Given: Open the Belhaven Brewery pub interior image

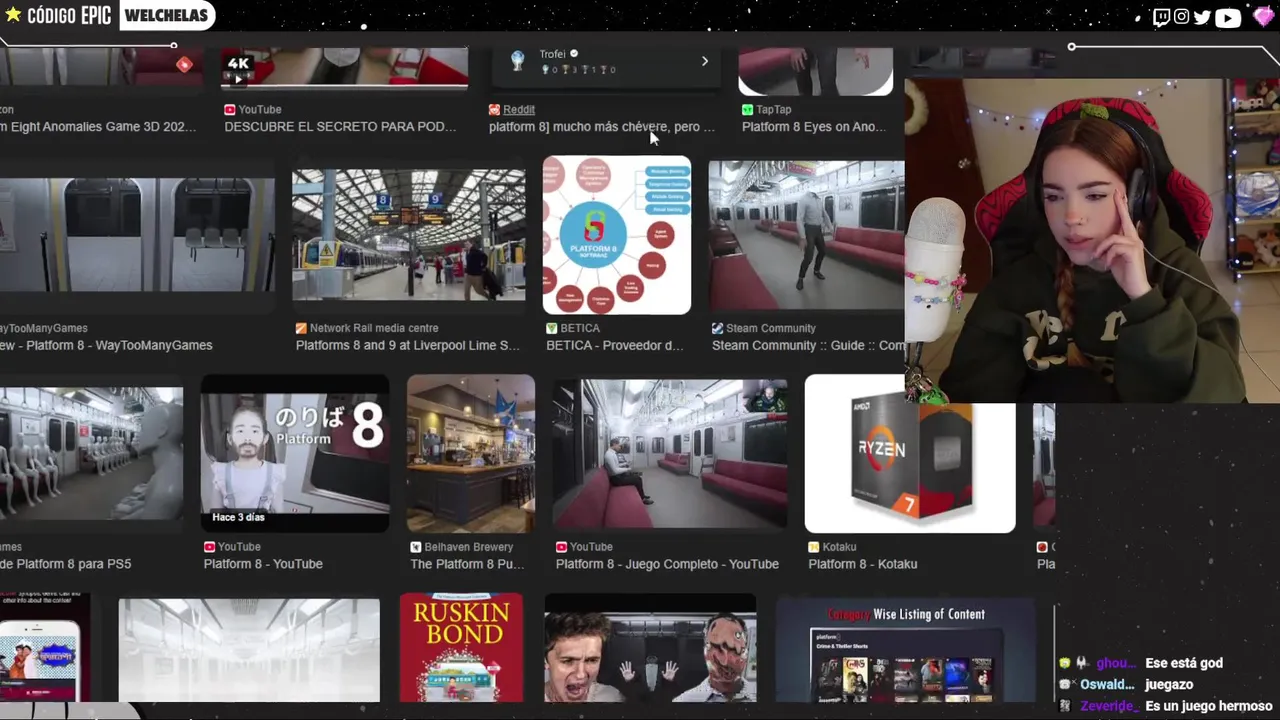Looking at the screenshot, I should click(x=471, y=453).
